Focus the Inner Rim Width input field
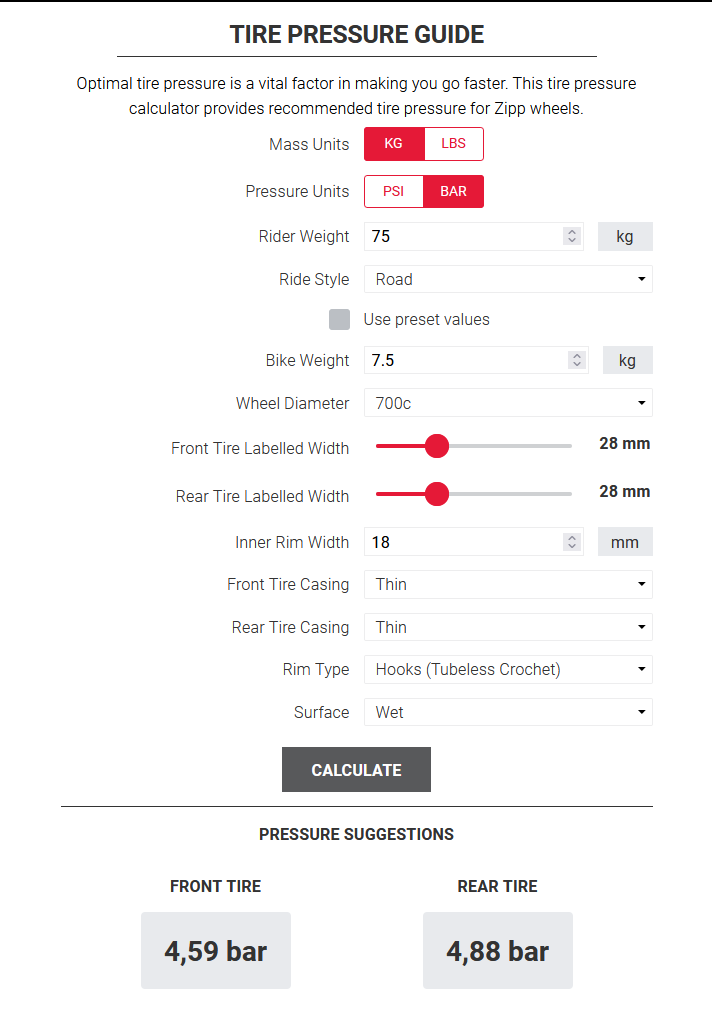Image resolution: width=712 pixels, height=1011 pixels. pos(460,542)
